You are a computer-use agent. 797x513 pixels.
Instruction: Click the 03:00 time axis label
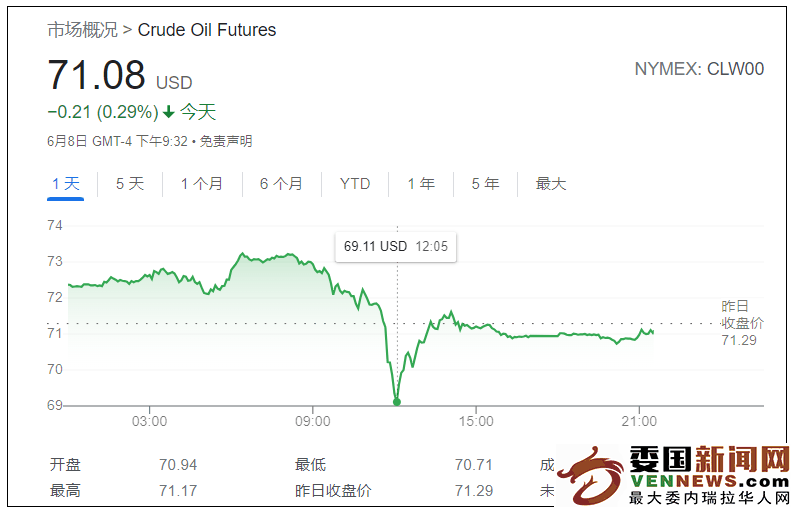pos(149,421)
